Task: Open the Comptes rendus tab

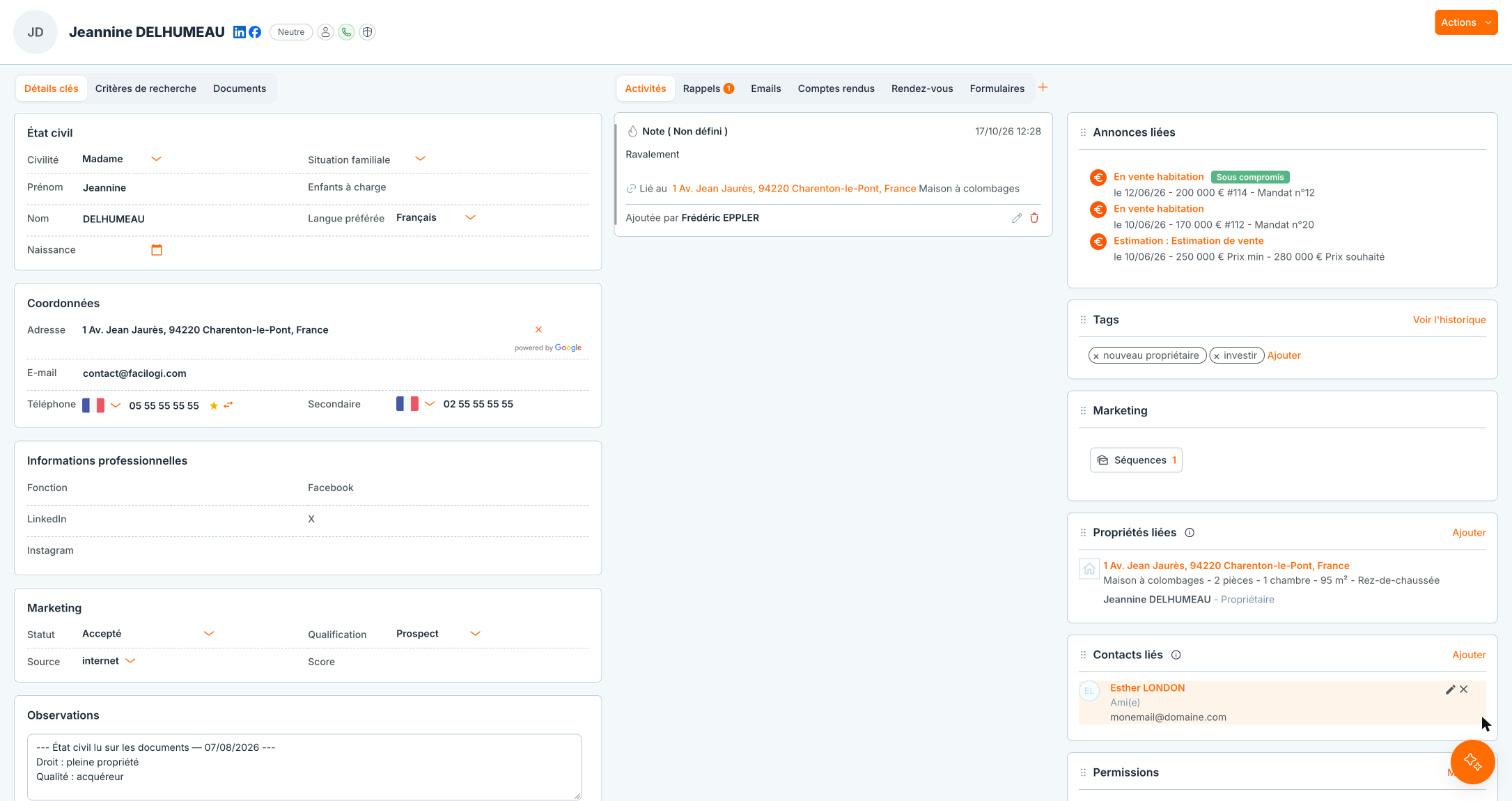Action: click(836, 88)
